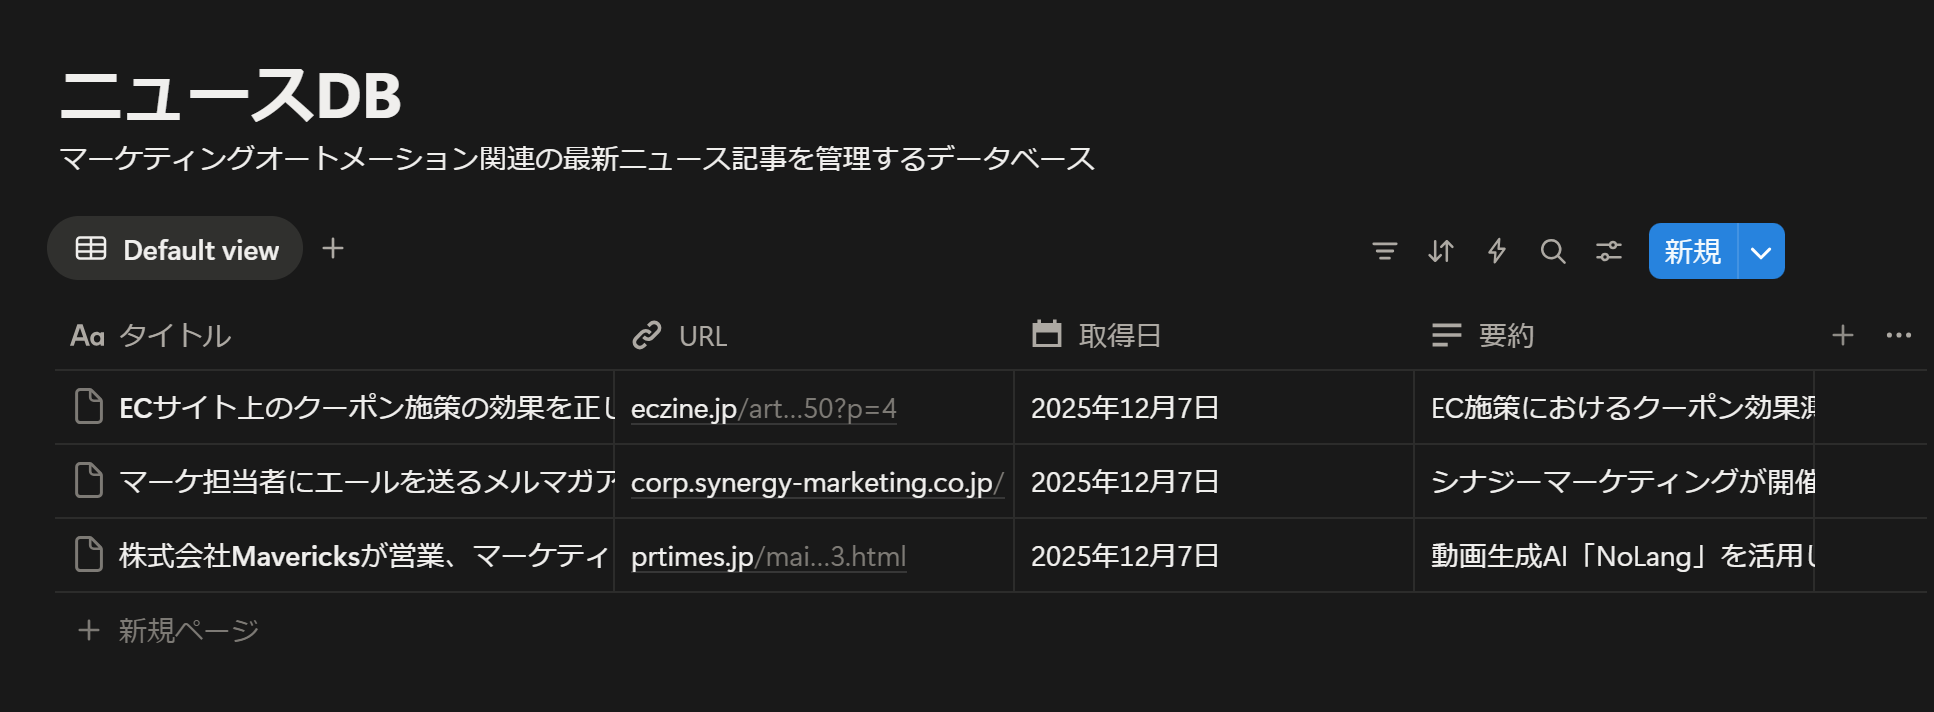This screenshot has height=712, width=1934.
Task: Open the eczine.jp article link
Action: (763, 409)
